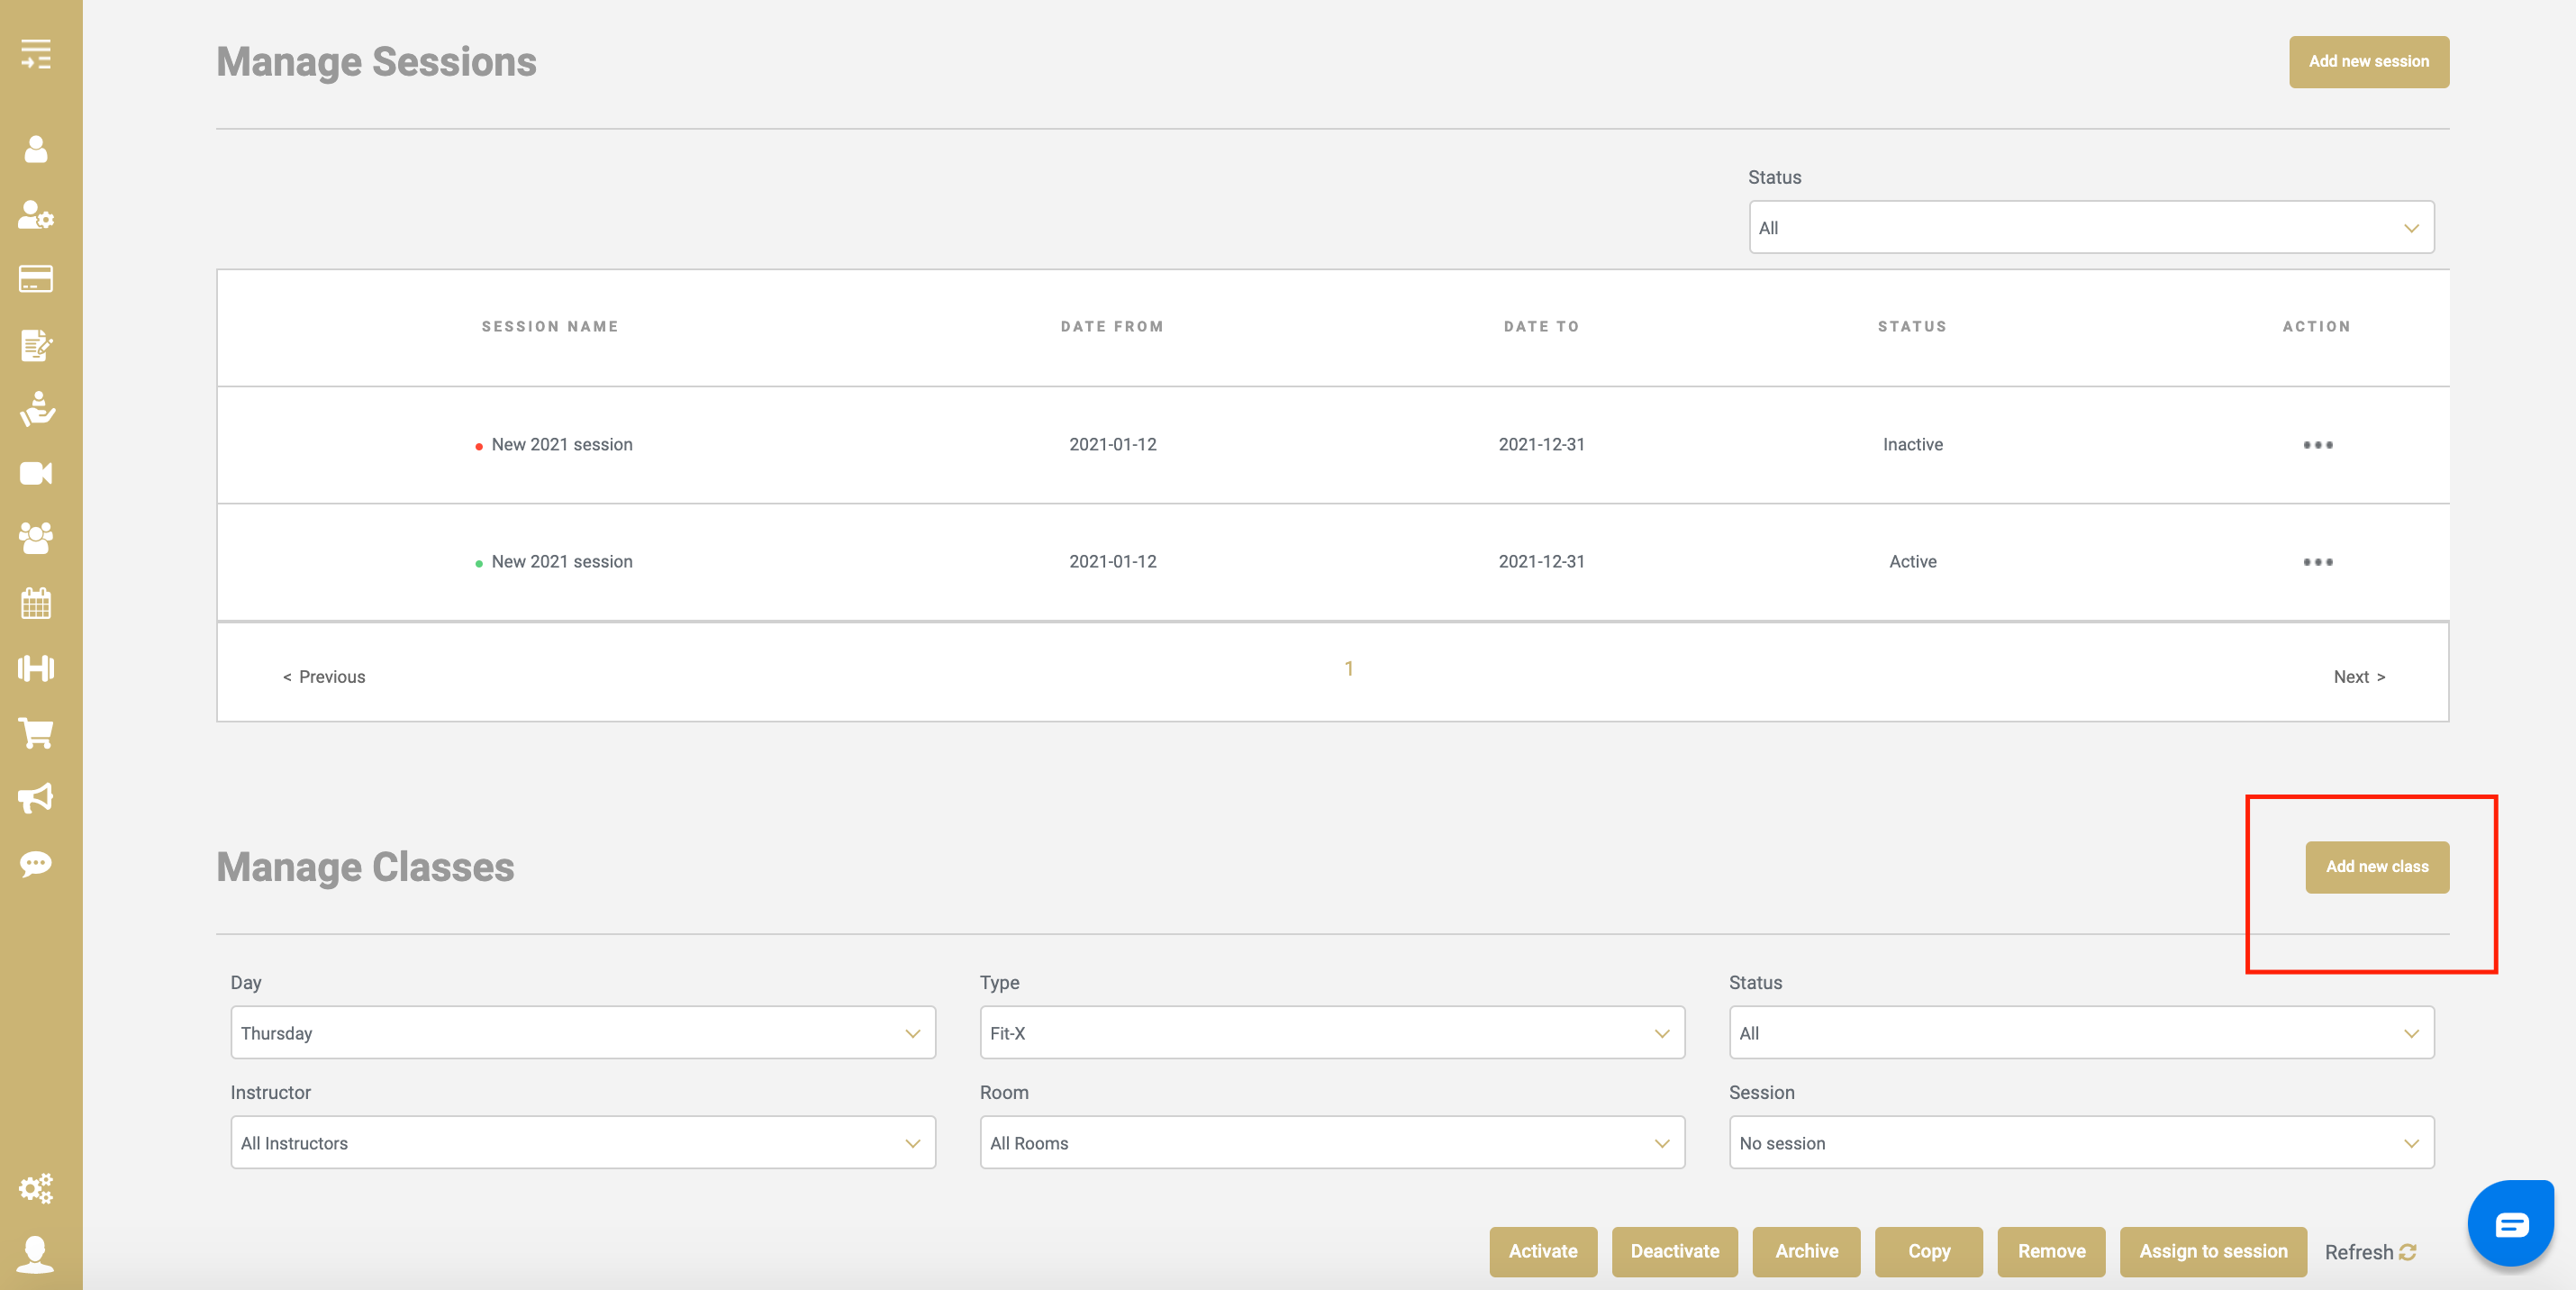Image resolution: width=2576 pixels, height=1290 pixels.
Task: Open the Room dropdown showing All Rooms
Action: pos(1332,1143)
